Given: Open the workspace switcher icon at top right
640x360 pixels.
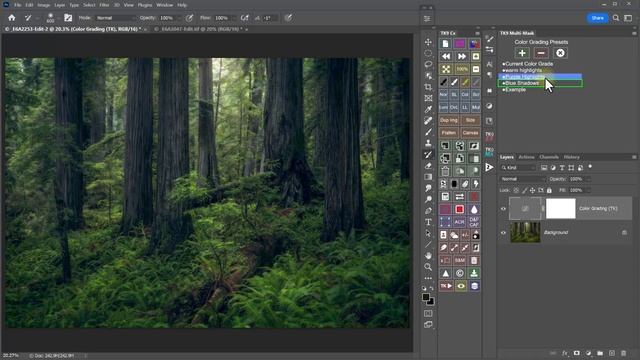Looking at the screenshot, I should 628,18.
